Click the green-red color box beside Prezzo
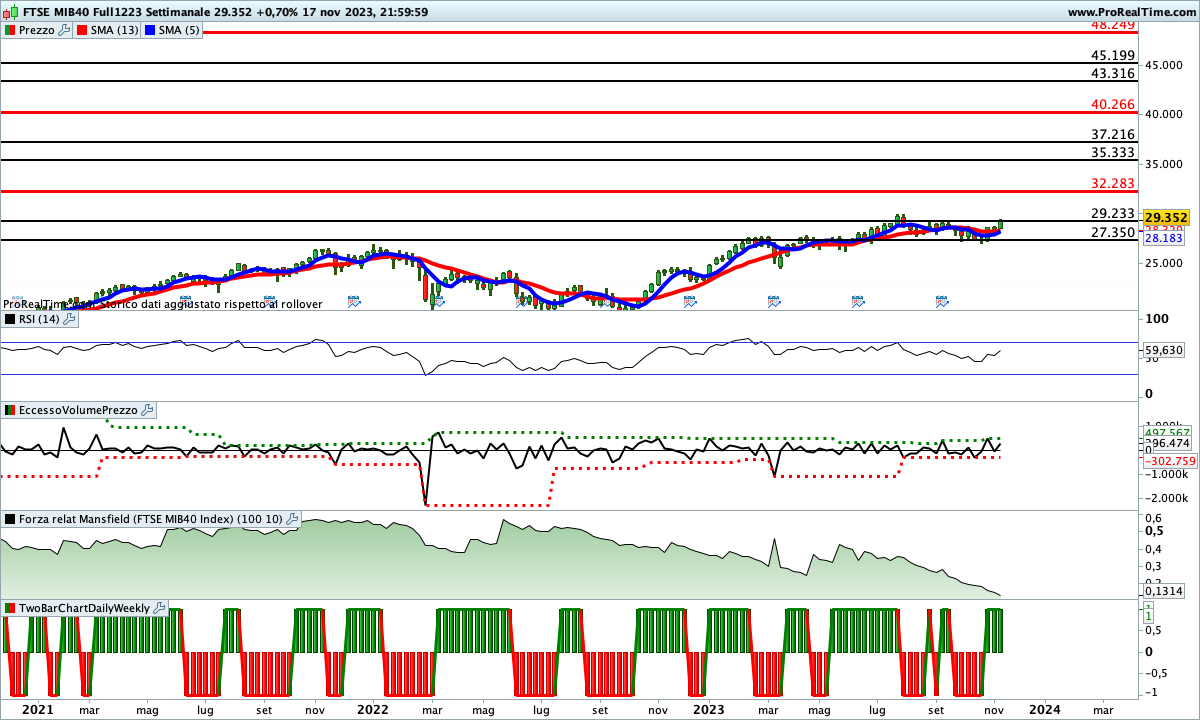Viewport: 1200px width, 720px height. (x=9, y=30)
